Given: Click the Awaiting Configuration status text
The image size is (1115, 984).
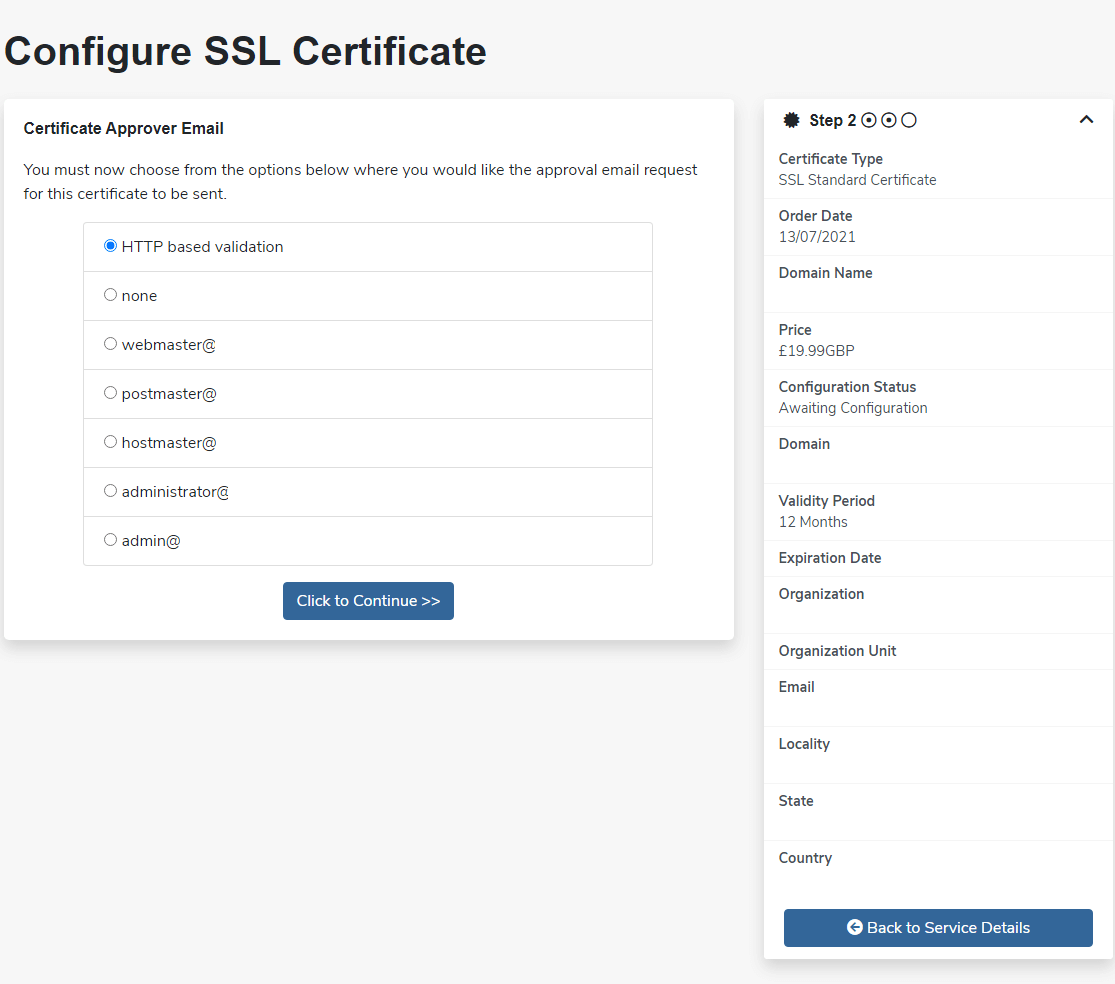Looking at the screenshot, I should pos(853,407).
